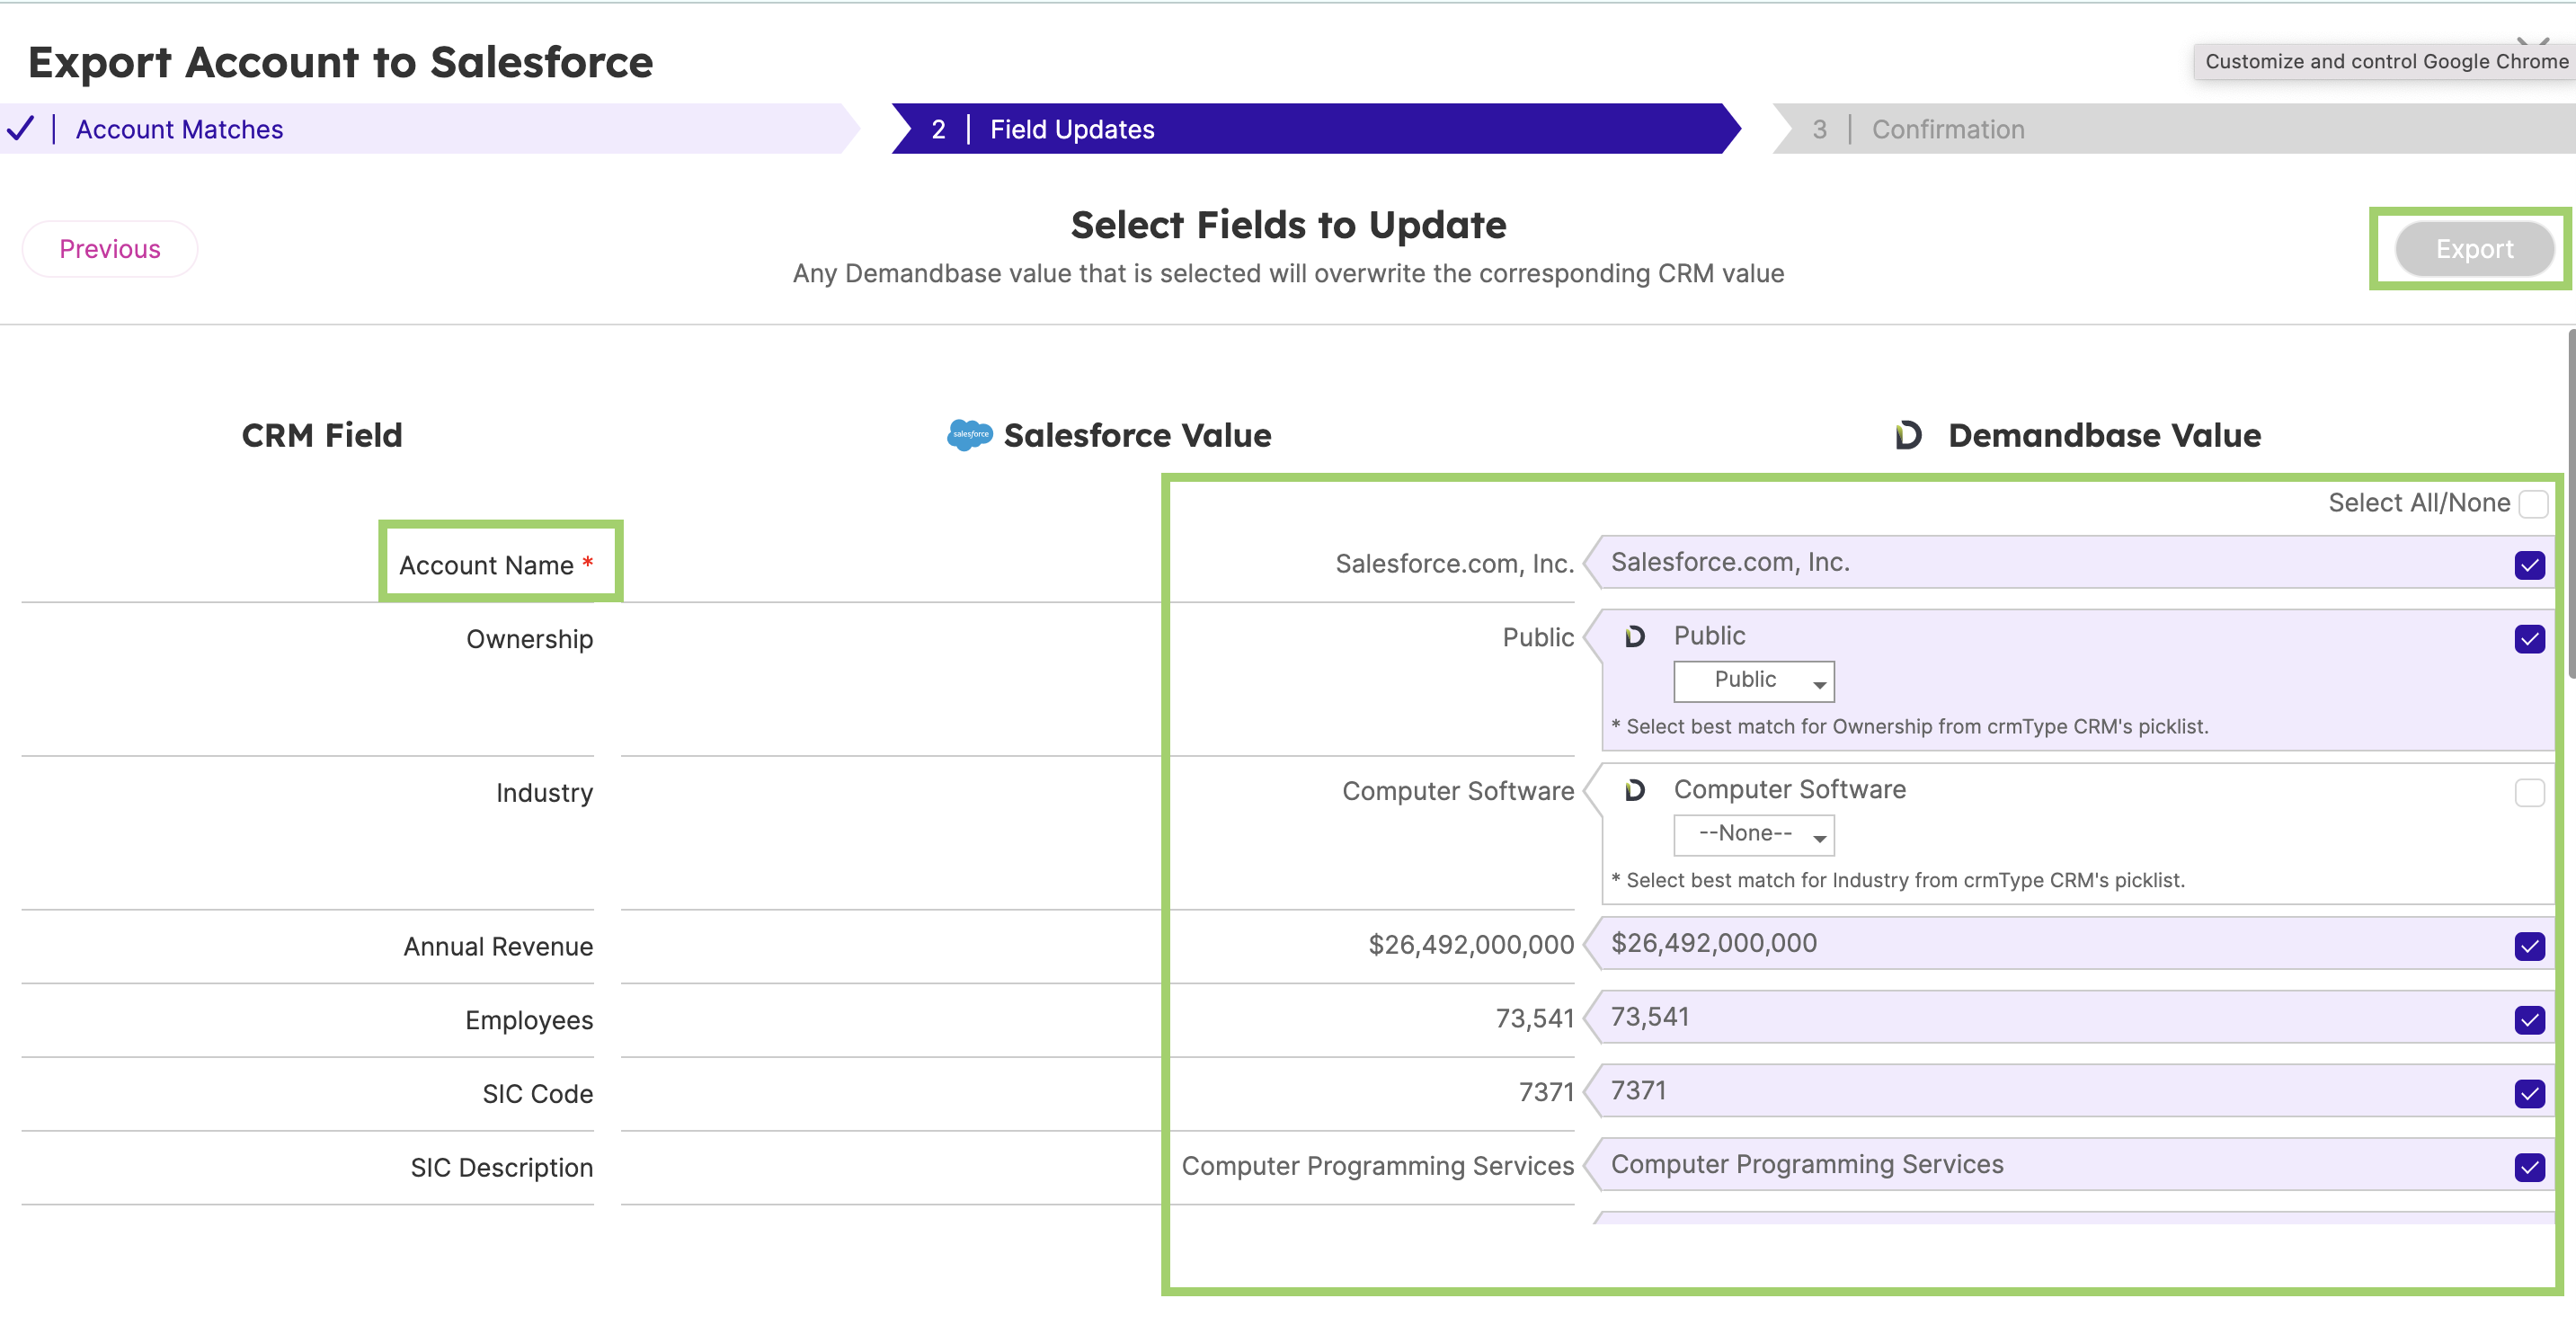This screenshot has width=2576, height=1325.
Task: Click Demandbase icon in Ownership row
Action: click(x=1634, y=636)
